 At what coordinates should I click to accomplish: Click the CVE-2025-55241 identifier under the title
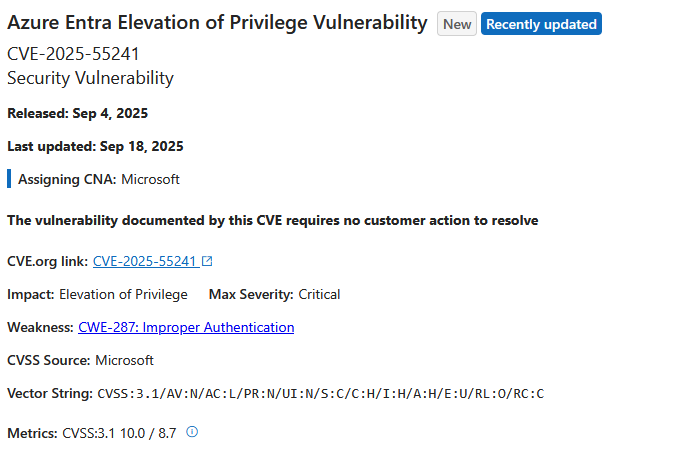click(73, 54)
